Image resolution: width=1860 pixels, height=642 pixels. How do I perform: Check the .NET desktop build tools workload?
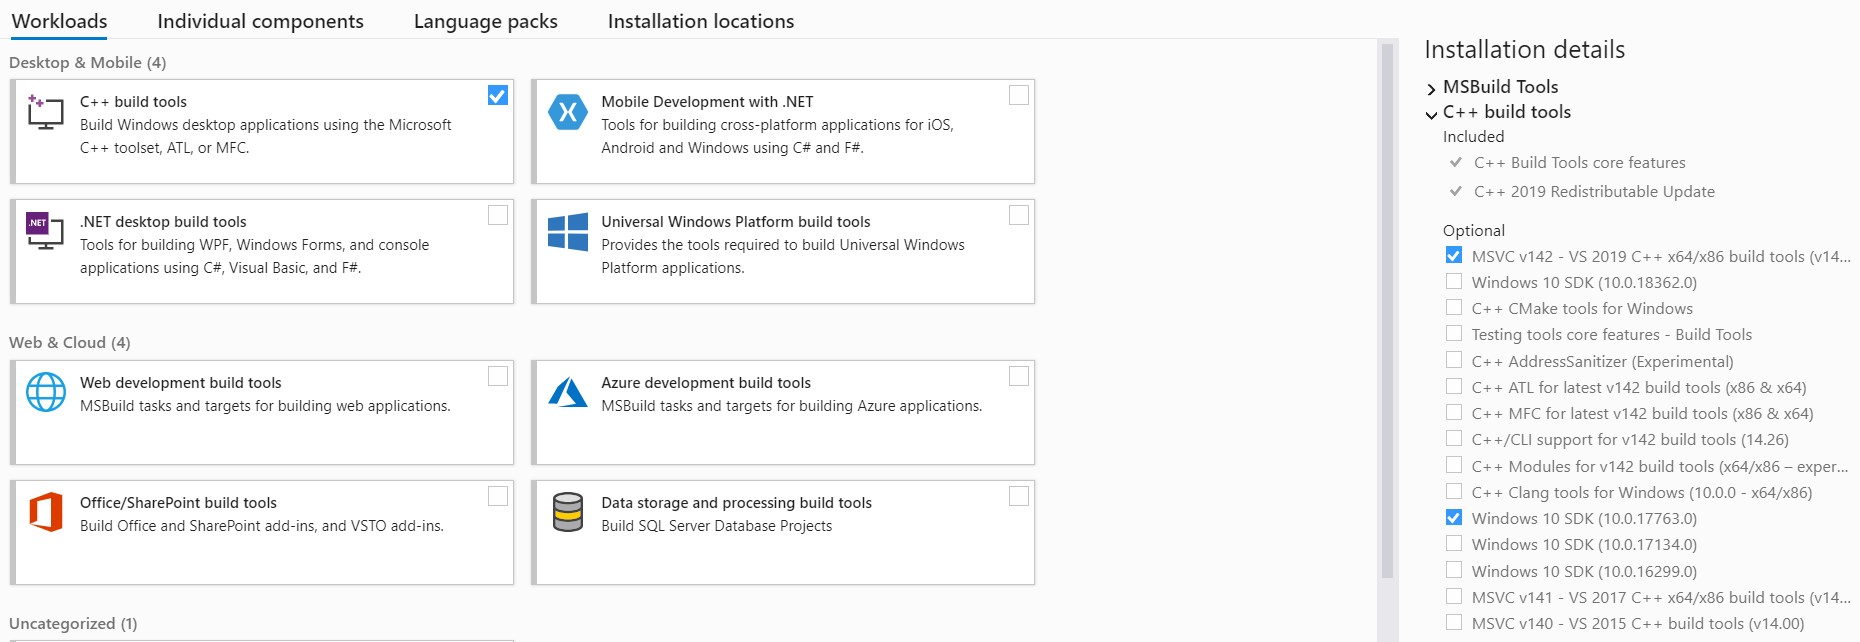[x=497, y=215]
